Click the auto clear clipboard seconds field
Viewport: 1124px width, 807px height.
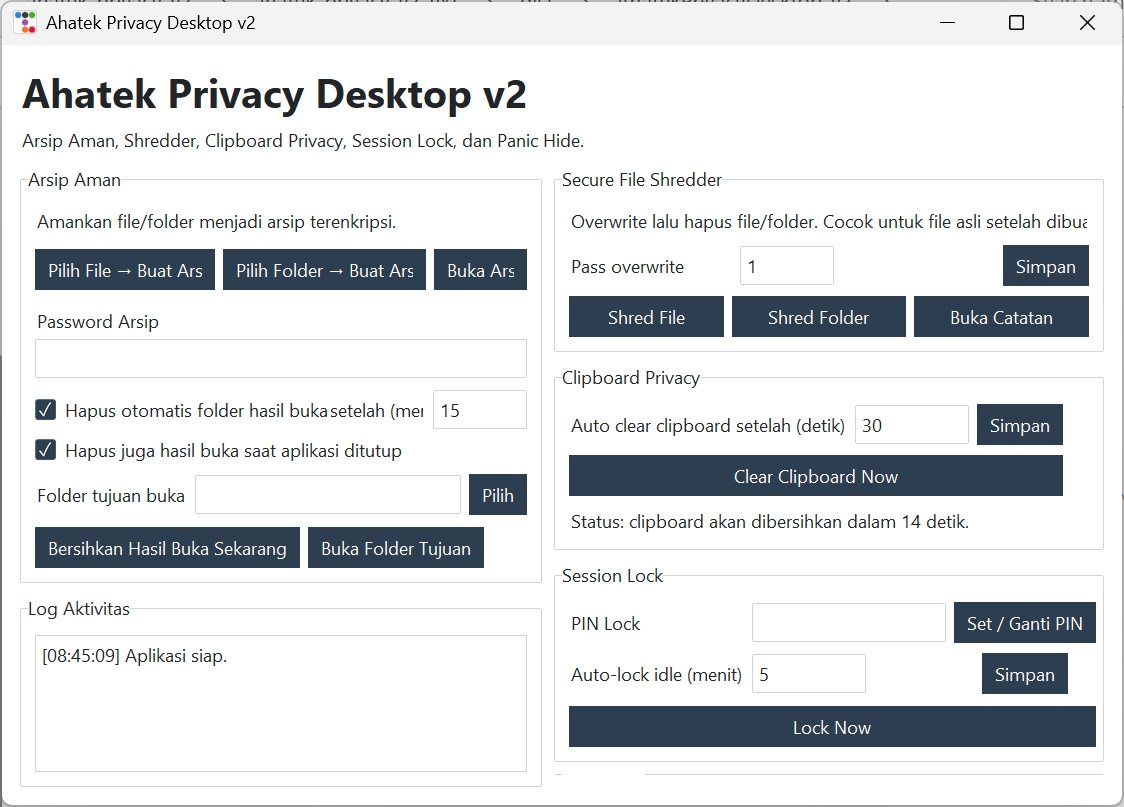pos(911,424)
